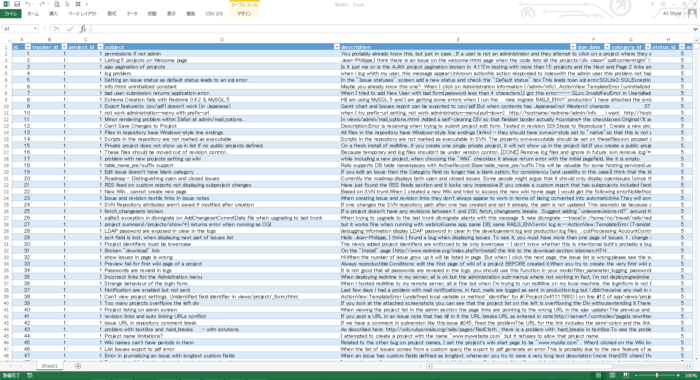Click the Enter checkmark icon beside formula bar

tap(70, 29)
